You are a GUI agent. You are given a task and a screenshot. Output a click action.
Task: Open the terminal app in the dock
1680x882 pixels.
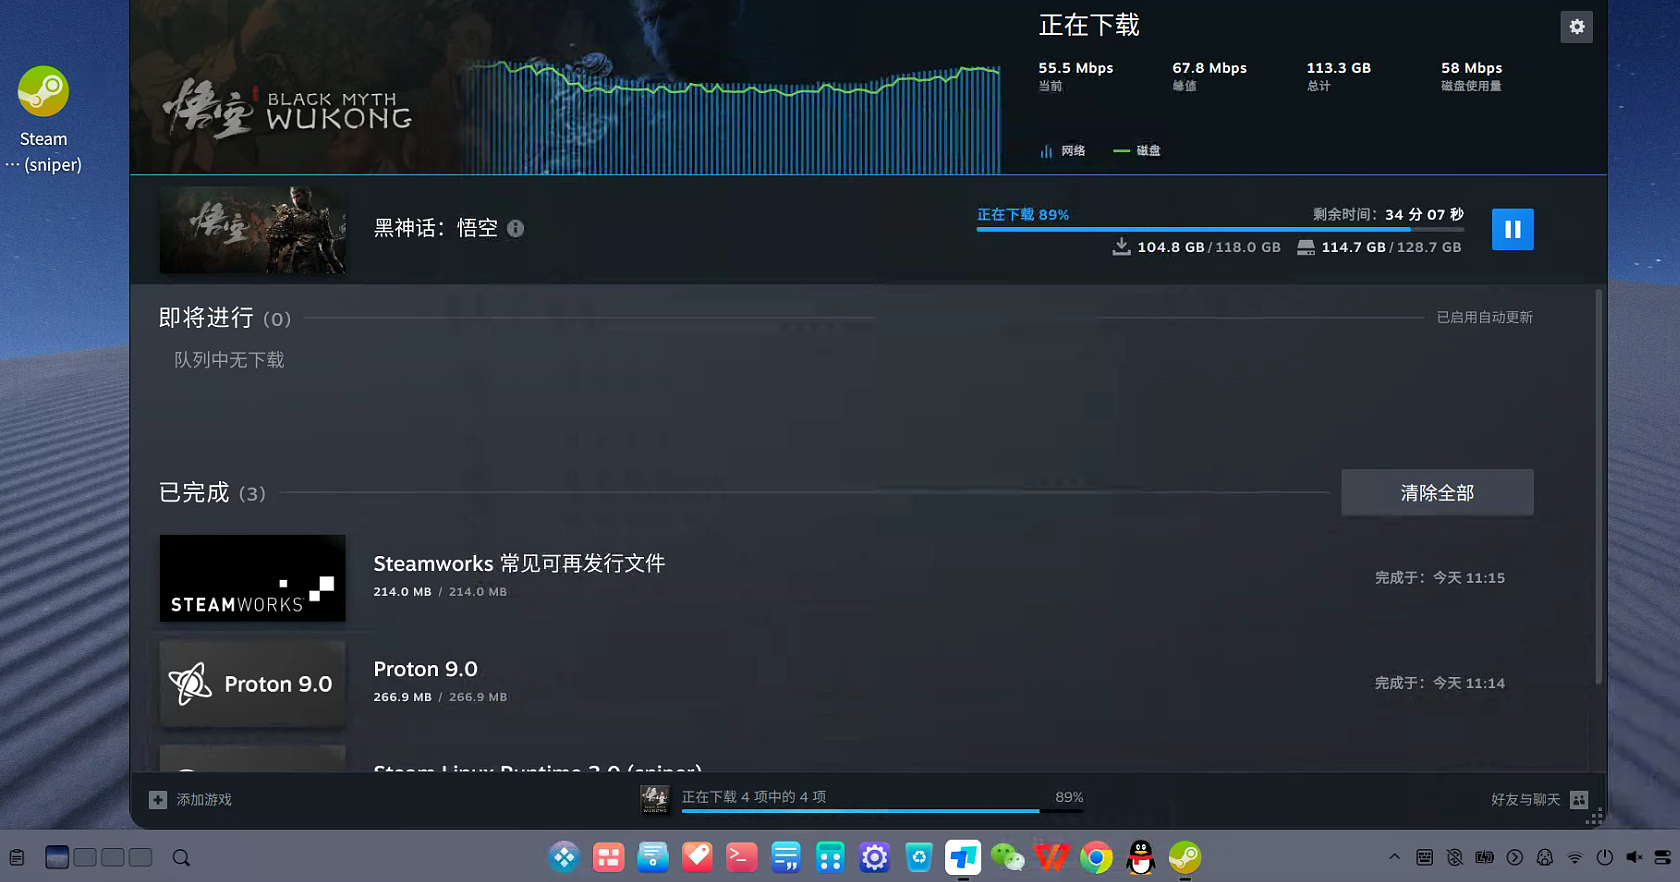(x=741, y=857)
